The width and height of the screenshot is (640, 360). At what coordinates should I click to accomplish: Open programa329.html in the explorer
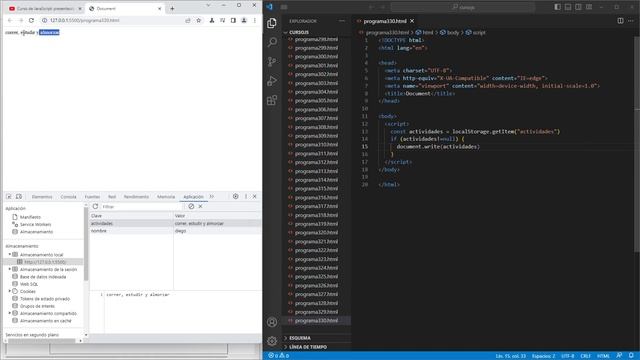pos(316,312)
